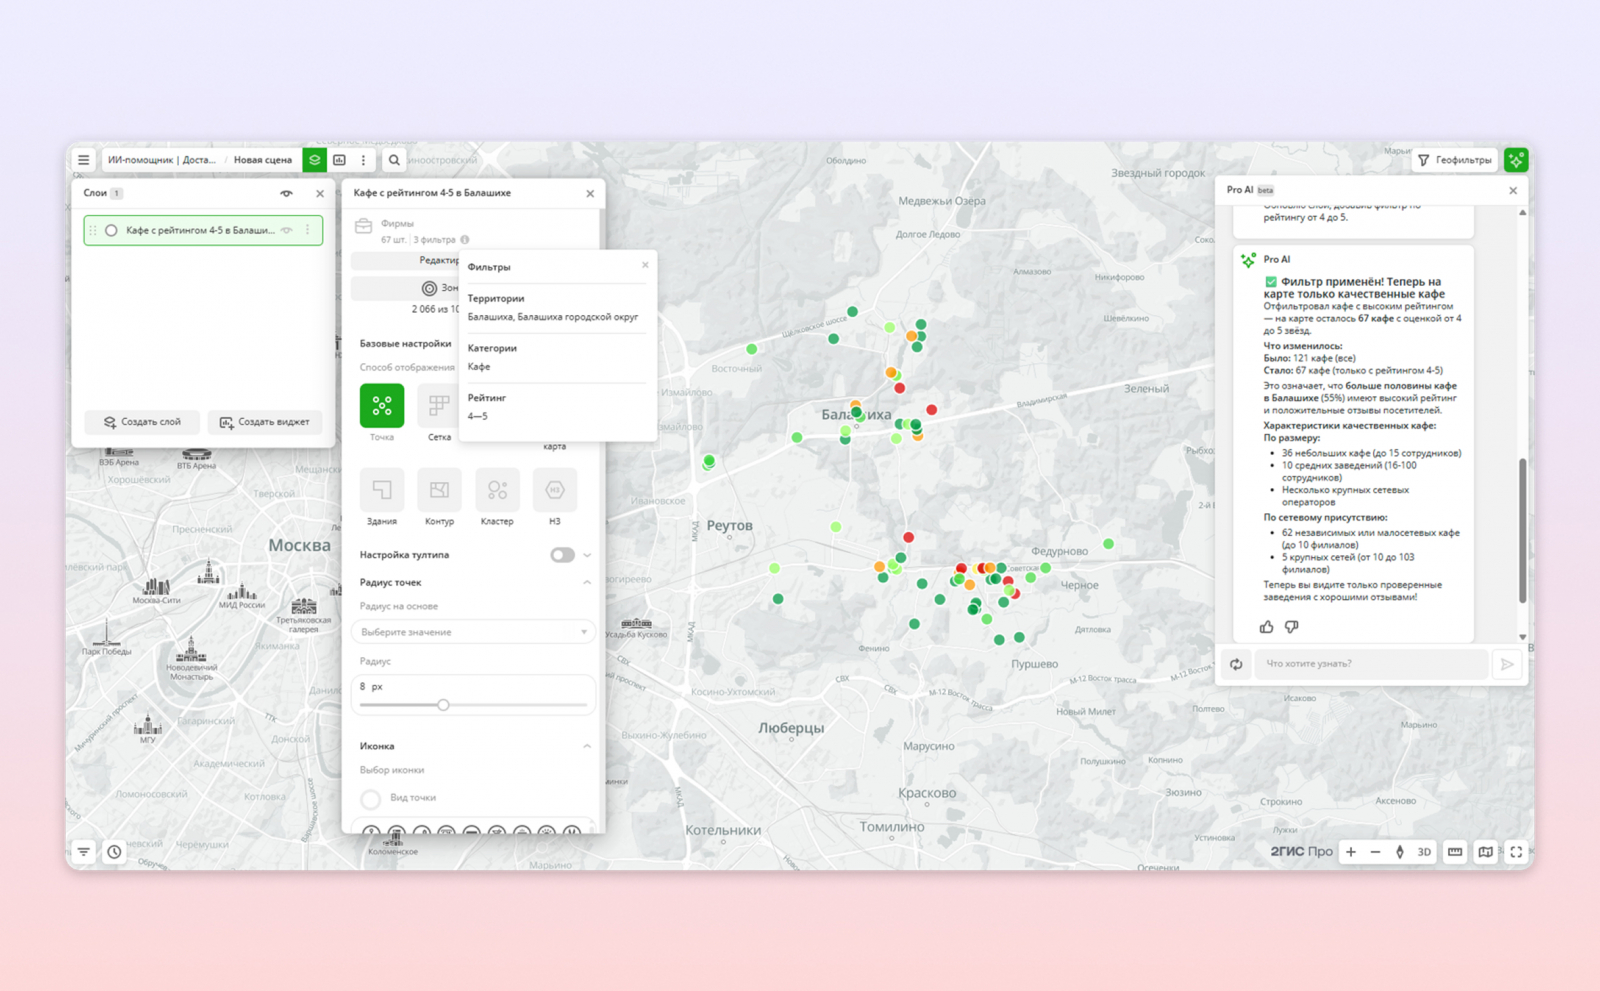1600x991 pixels.
Task: Enter fullscreen map mode
Action: [1516, 852]
